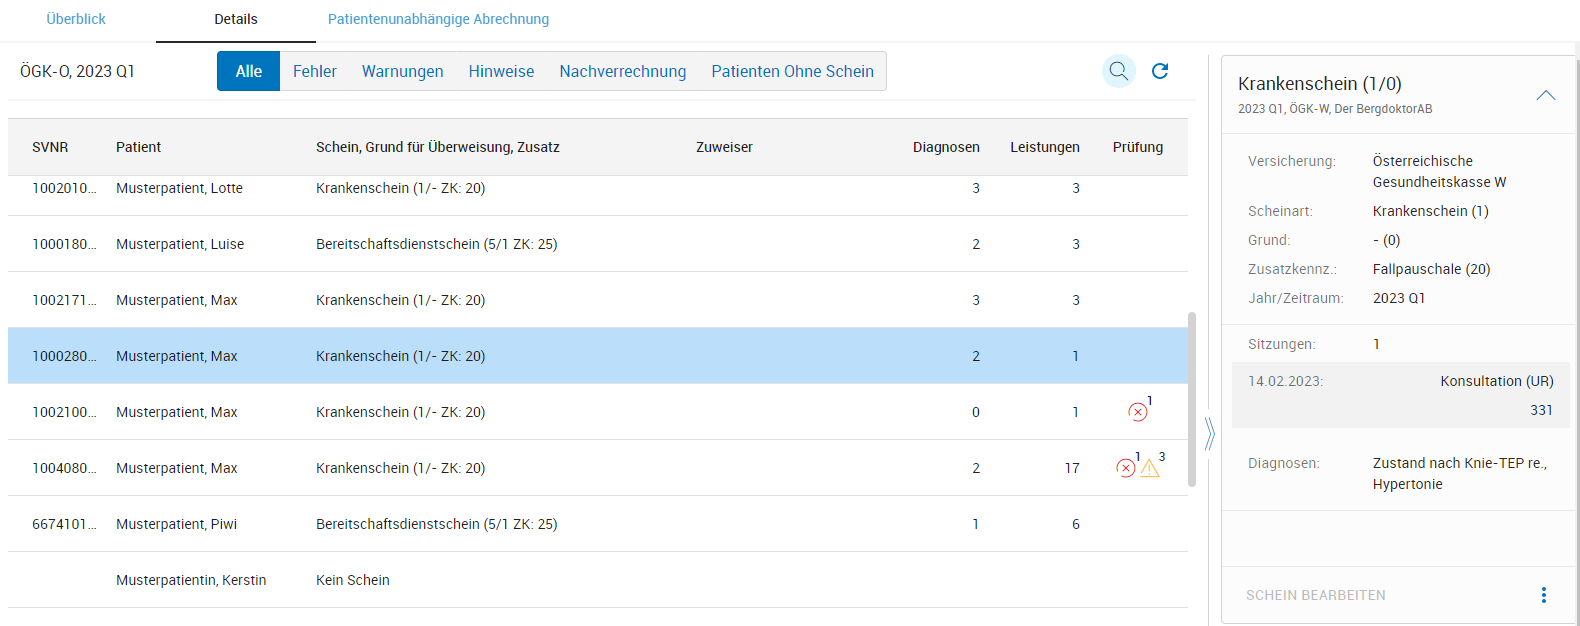Select the Alle filter button
Screen dimensions: 1580x626
248,71
